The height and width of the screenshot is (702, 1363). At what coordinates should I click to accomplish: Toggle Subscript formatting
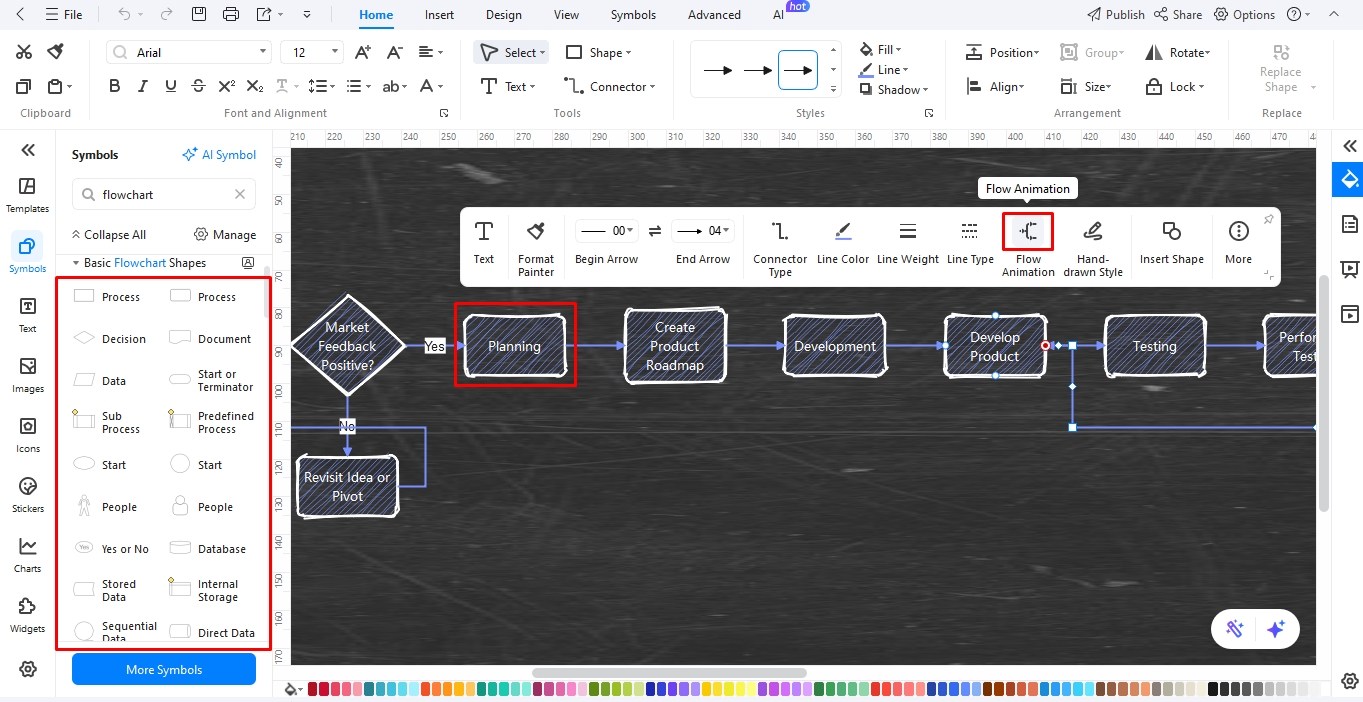[255, 86]
